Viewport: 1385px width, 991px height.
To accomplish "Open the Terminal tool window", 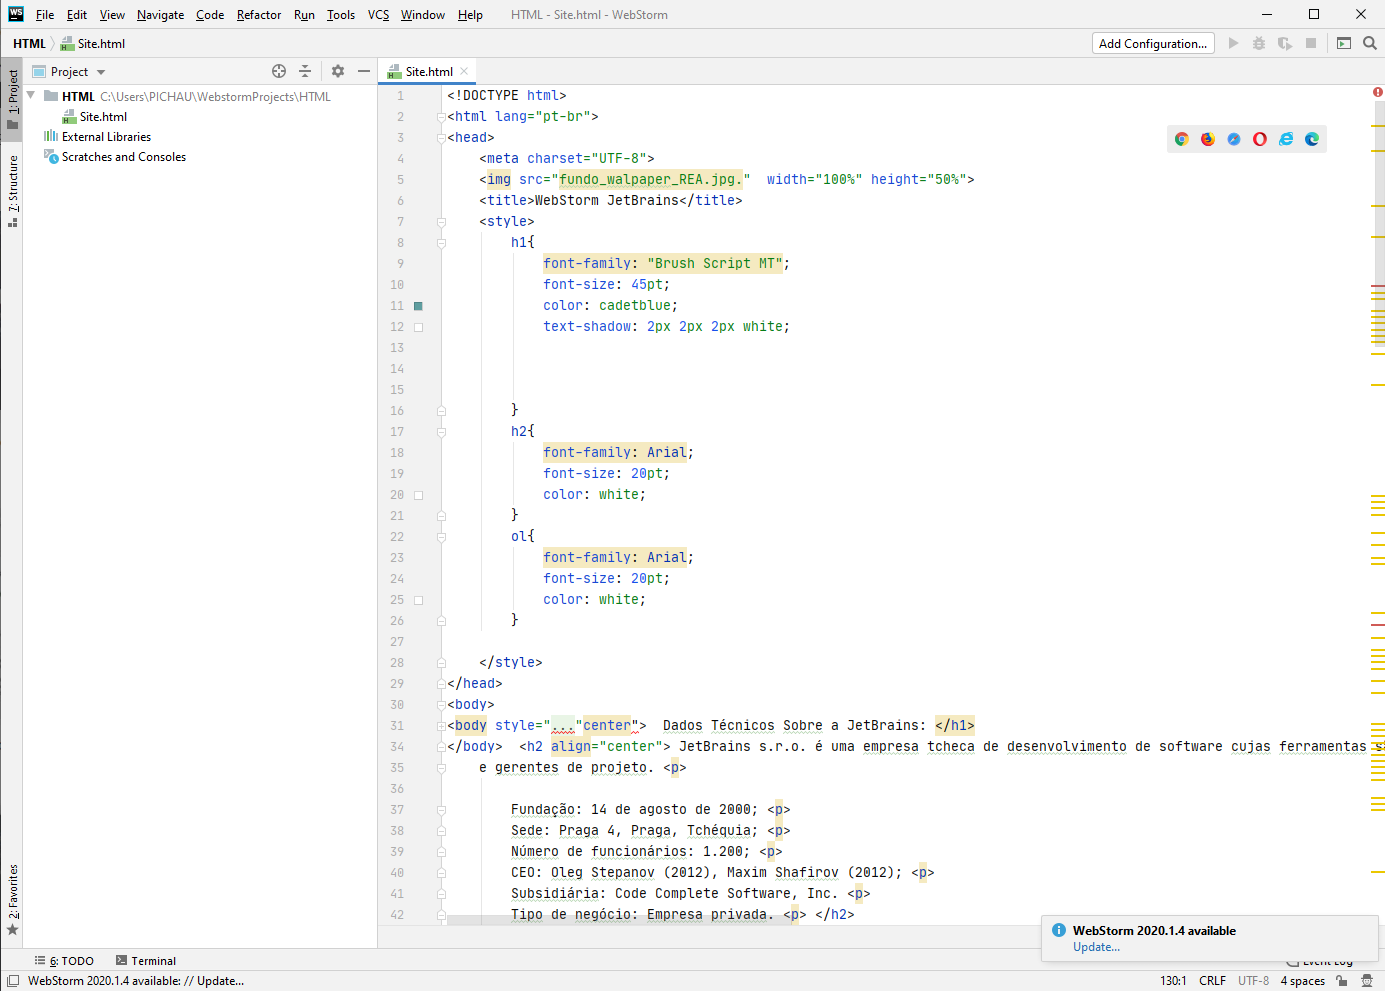I will [146, 960].
